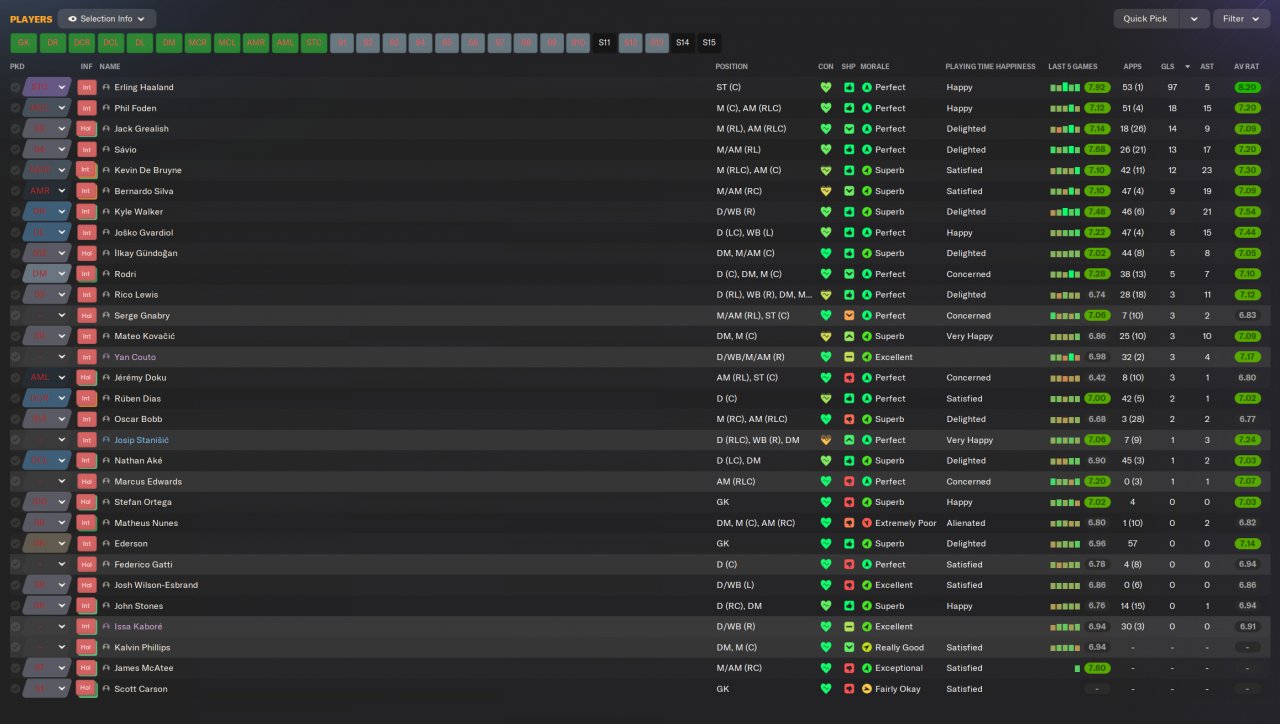Viewport: 1280px width, 724px height.
Task: Toggle the picked checkbox for Kyle Walker
Action: (15, 212)
